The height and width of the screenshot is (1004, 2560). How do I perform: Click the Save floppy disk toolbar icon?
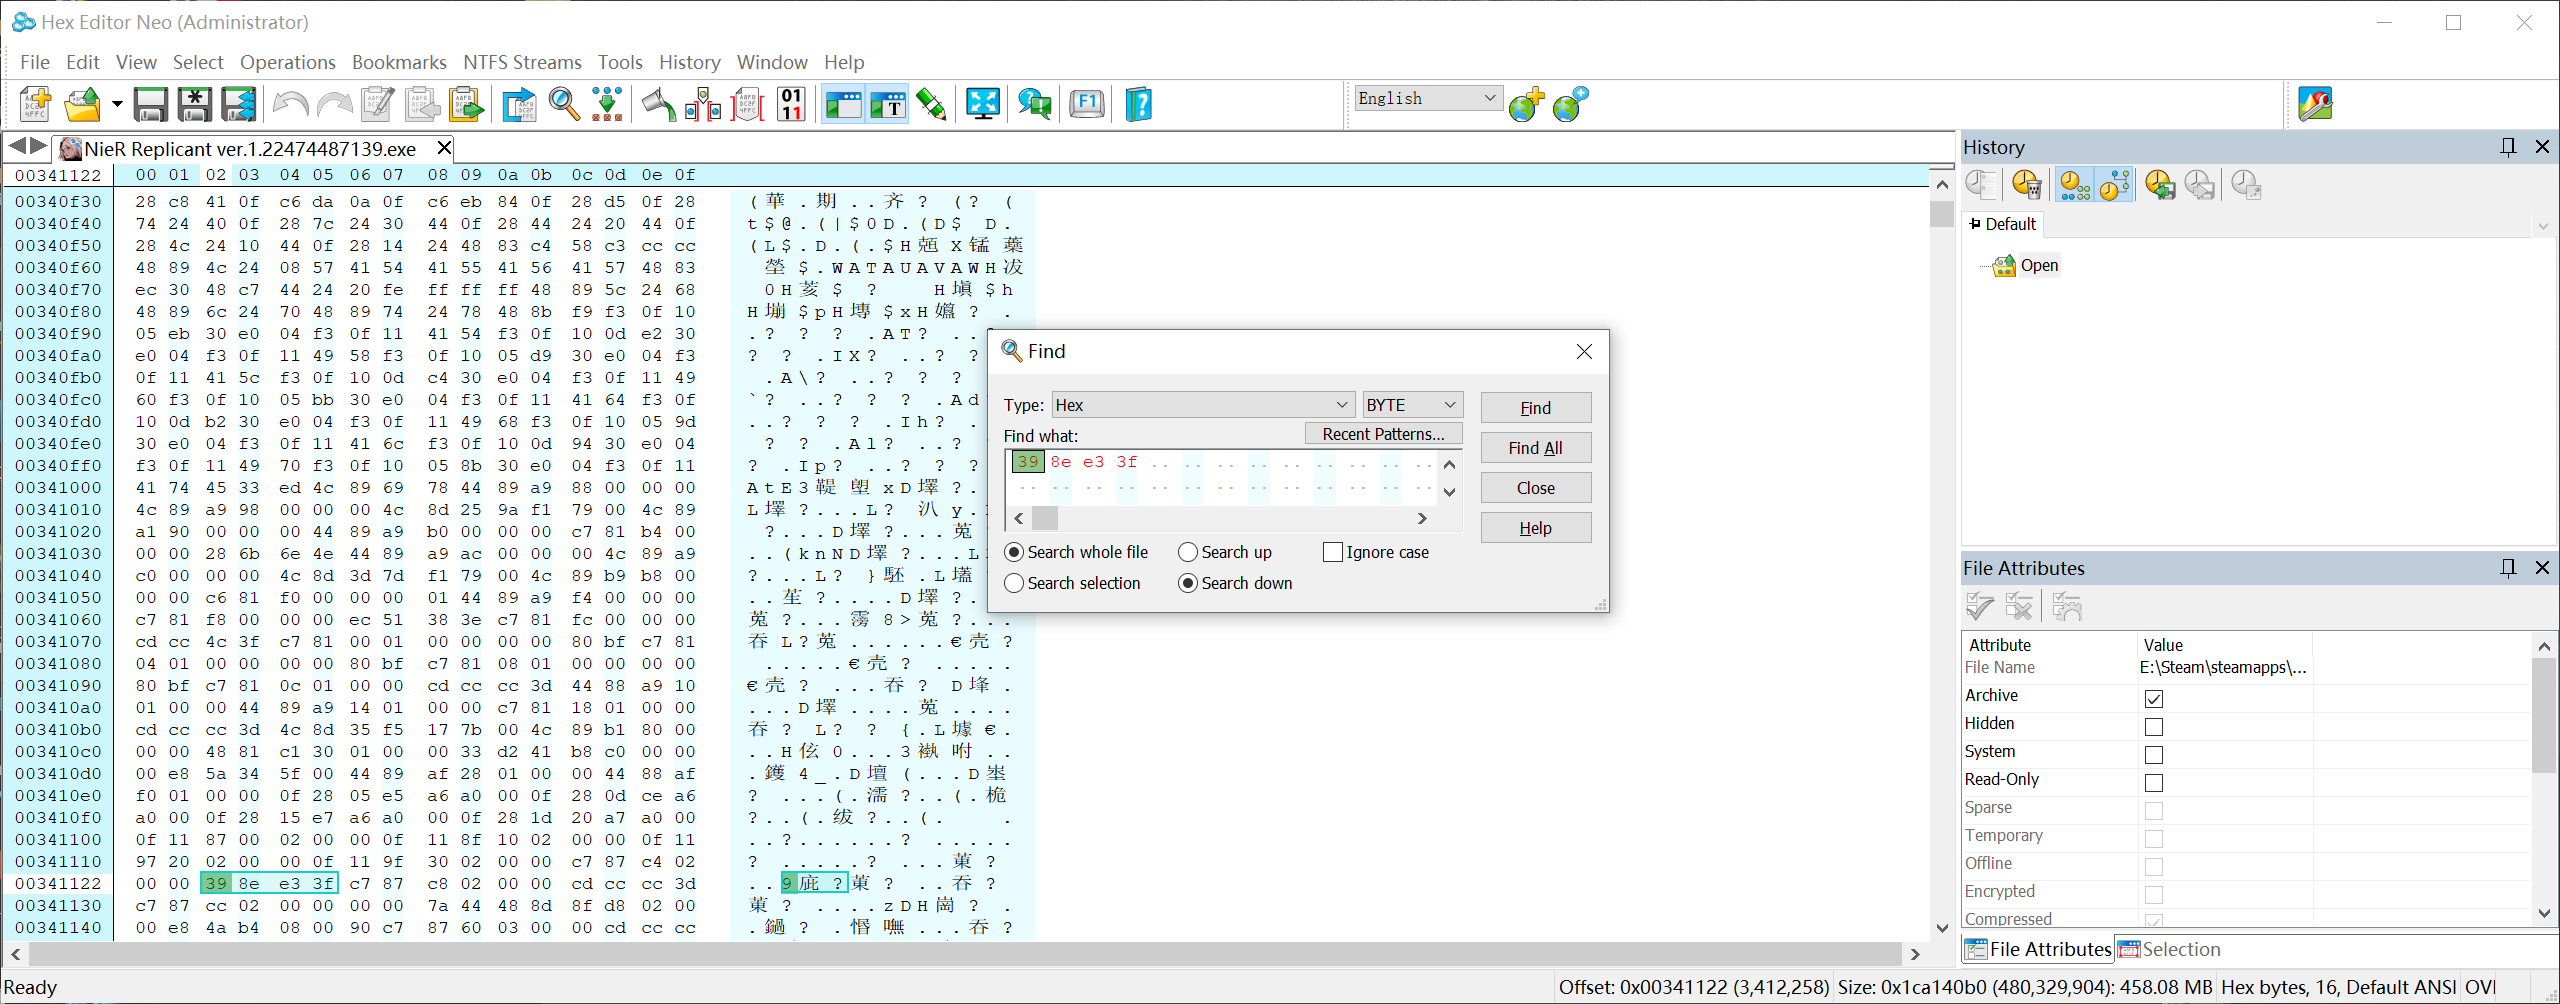(x=151, y=104)
